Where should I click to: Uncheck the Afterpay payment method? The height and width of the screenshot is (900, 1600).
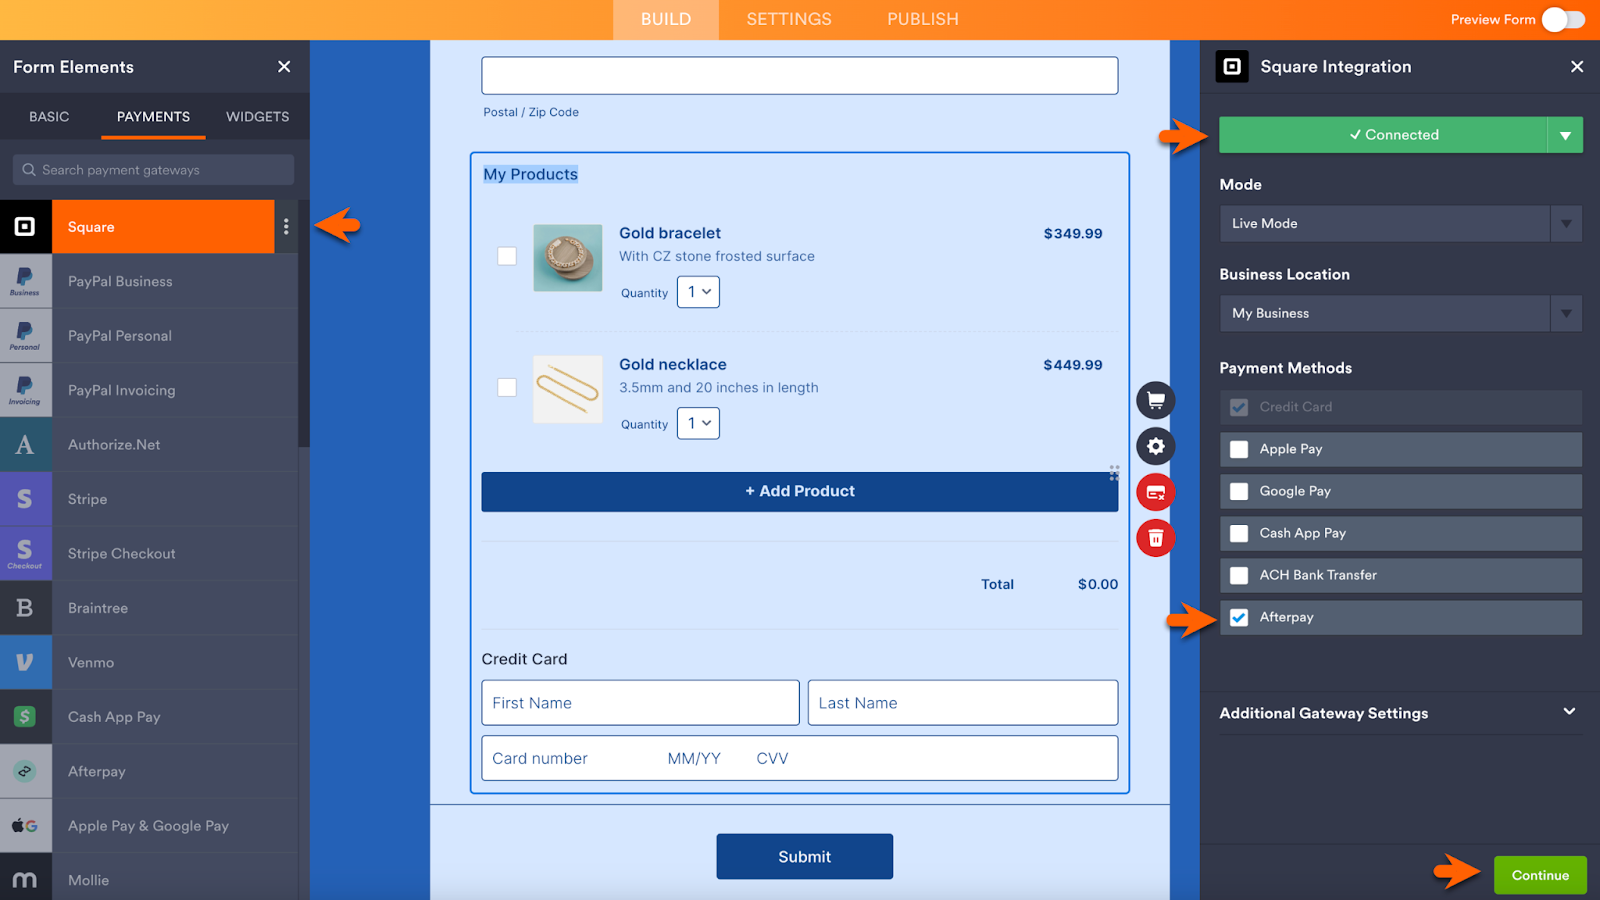click(1239, 617)
